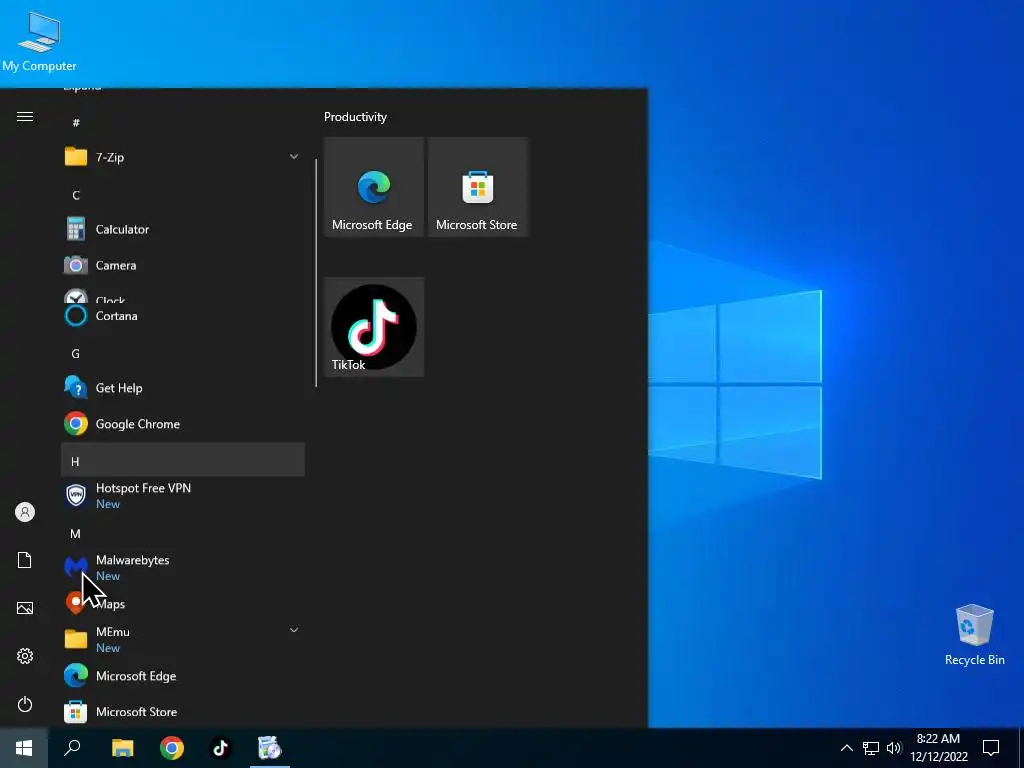This screenshot has width=1024, height=768.
Task: Launch Google Chrome from app list
Action: tap(183, 424)
